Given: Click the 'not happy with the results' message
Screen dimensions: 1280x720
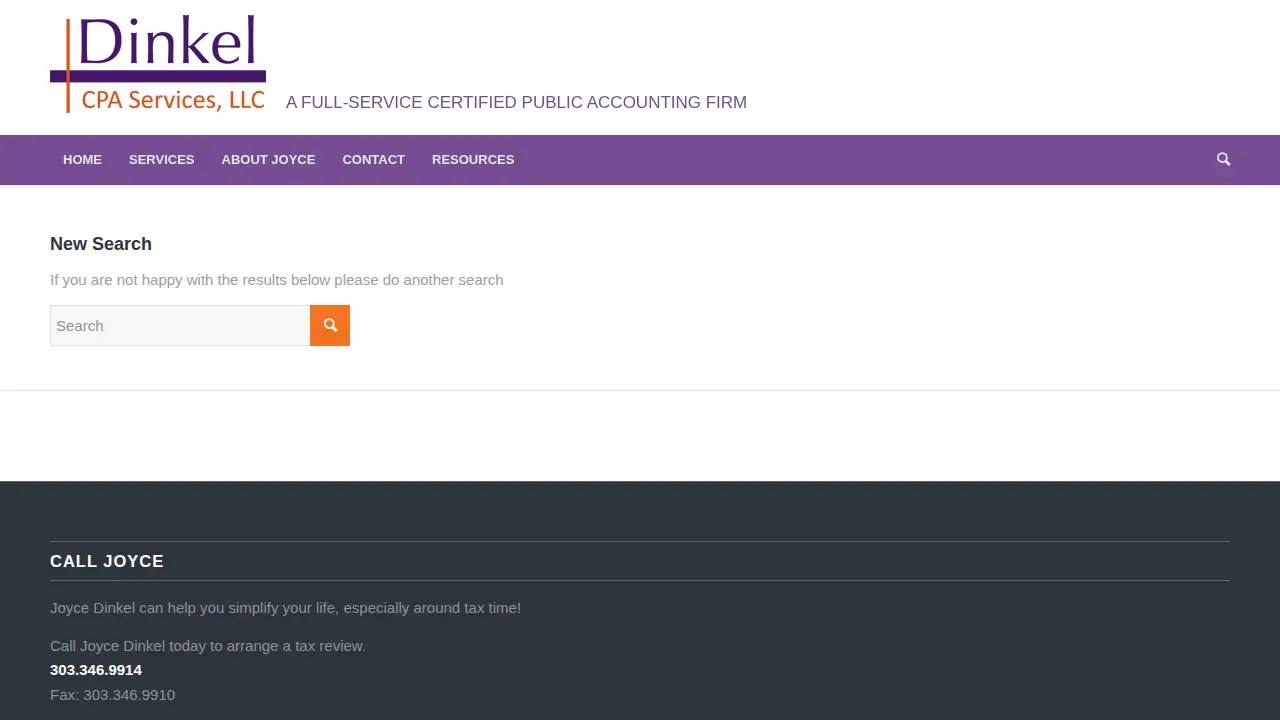Looking at the screenshot, I should (277, 280).
